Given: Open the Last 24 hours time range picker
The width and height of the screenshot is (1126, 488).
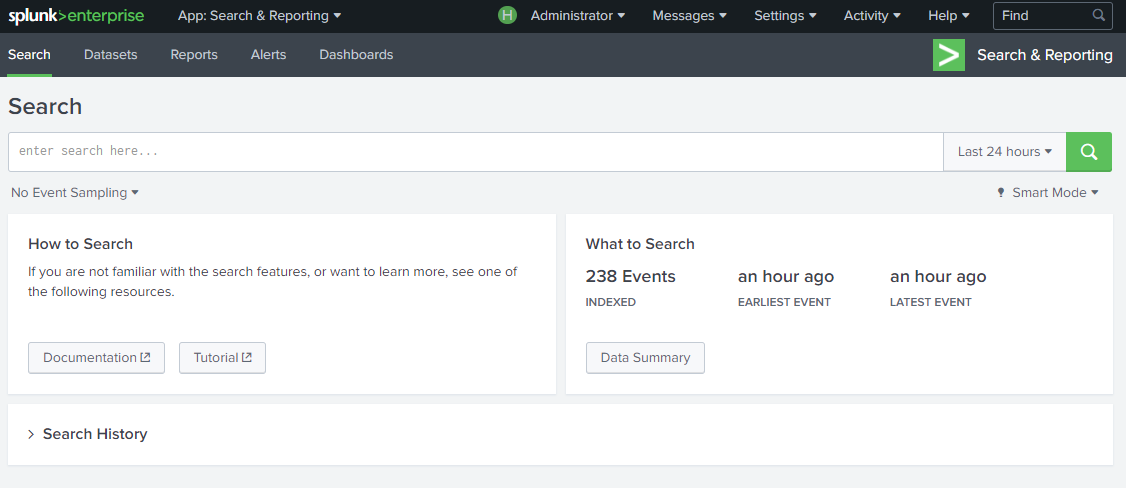Looking at the screenshot, I should point(1005,151).
